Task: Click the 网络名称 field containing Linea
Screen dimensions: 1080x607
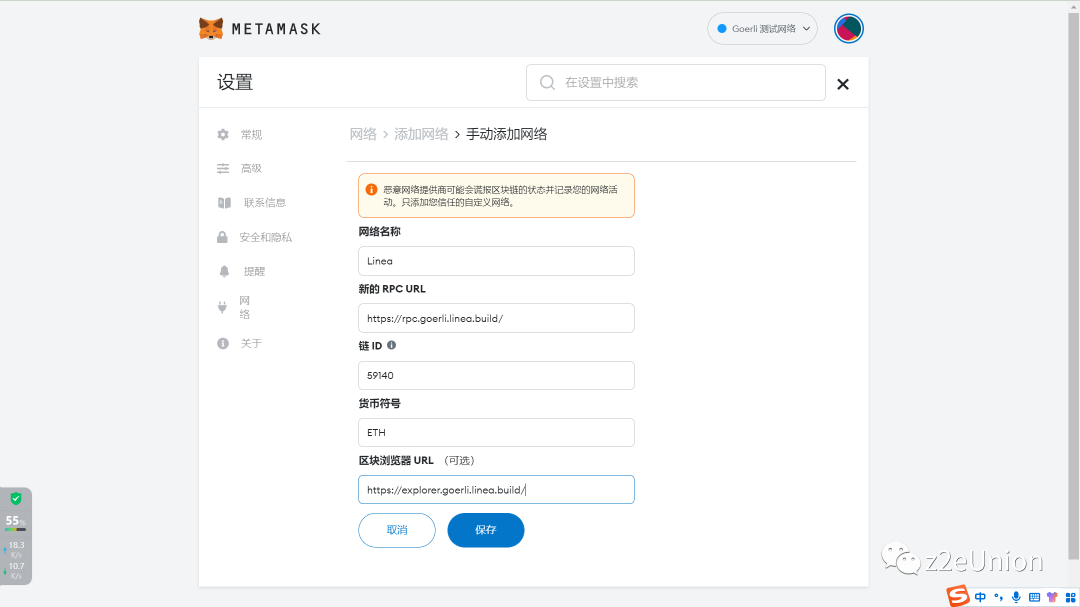Action: pyautogui.click(x=496, y=260)
